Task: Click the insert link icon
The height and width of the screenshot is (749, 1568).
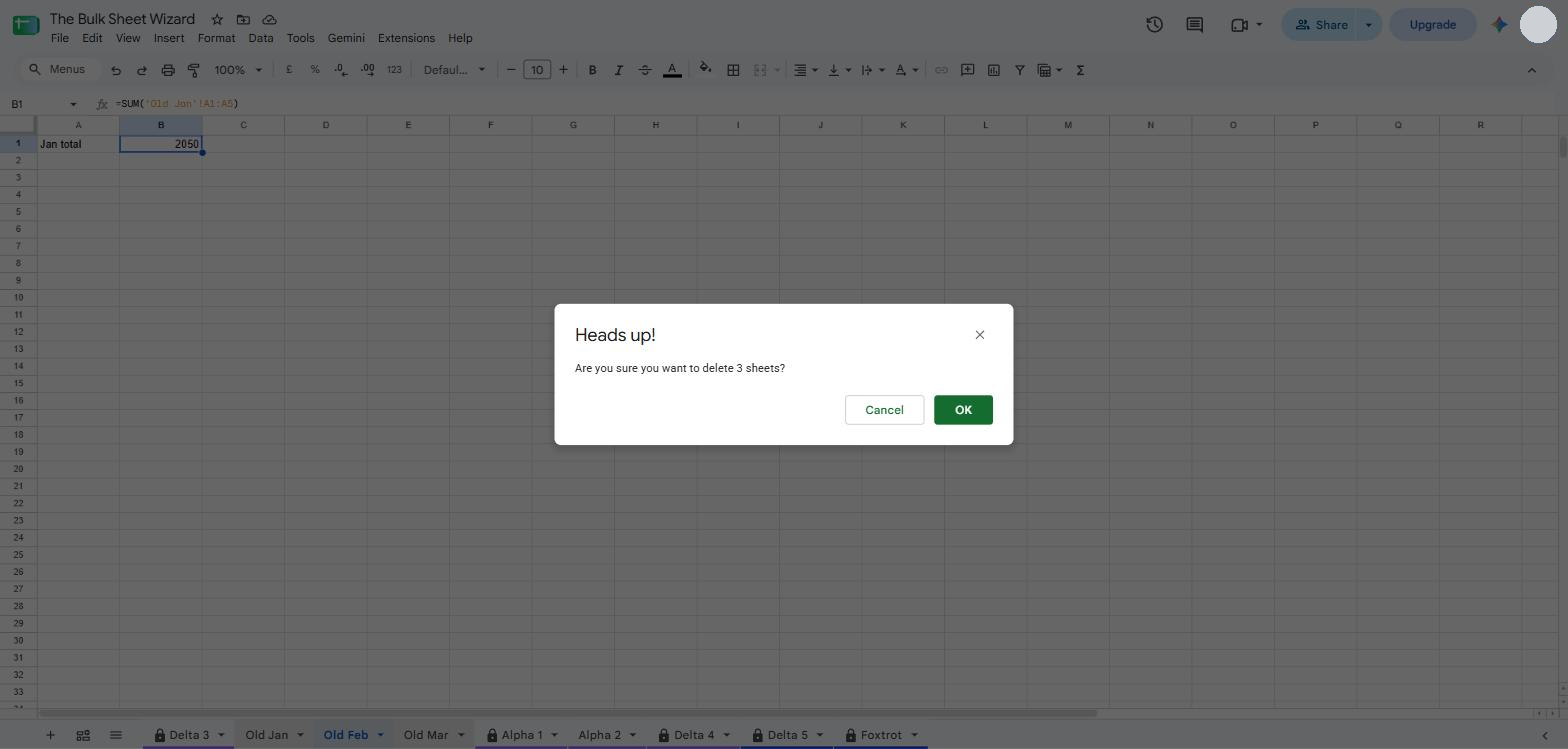Action: coord(941,70)
